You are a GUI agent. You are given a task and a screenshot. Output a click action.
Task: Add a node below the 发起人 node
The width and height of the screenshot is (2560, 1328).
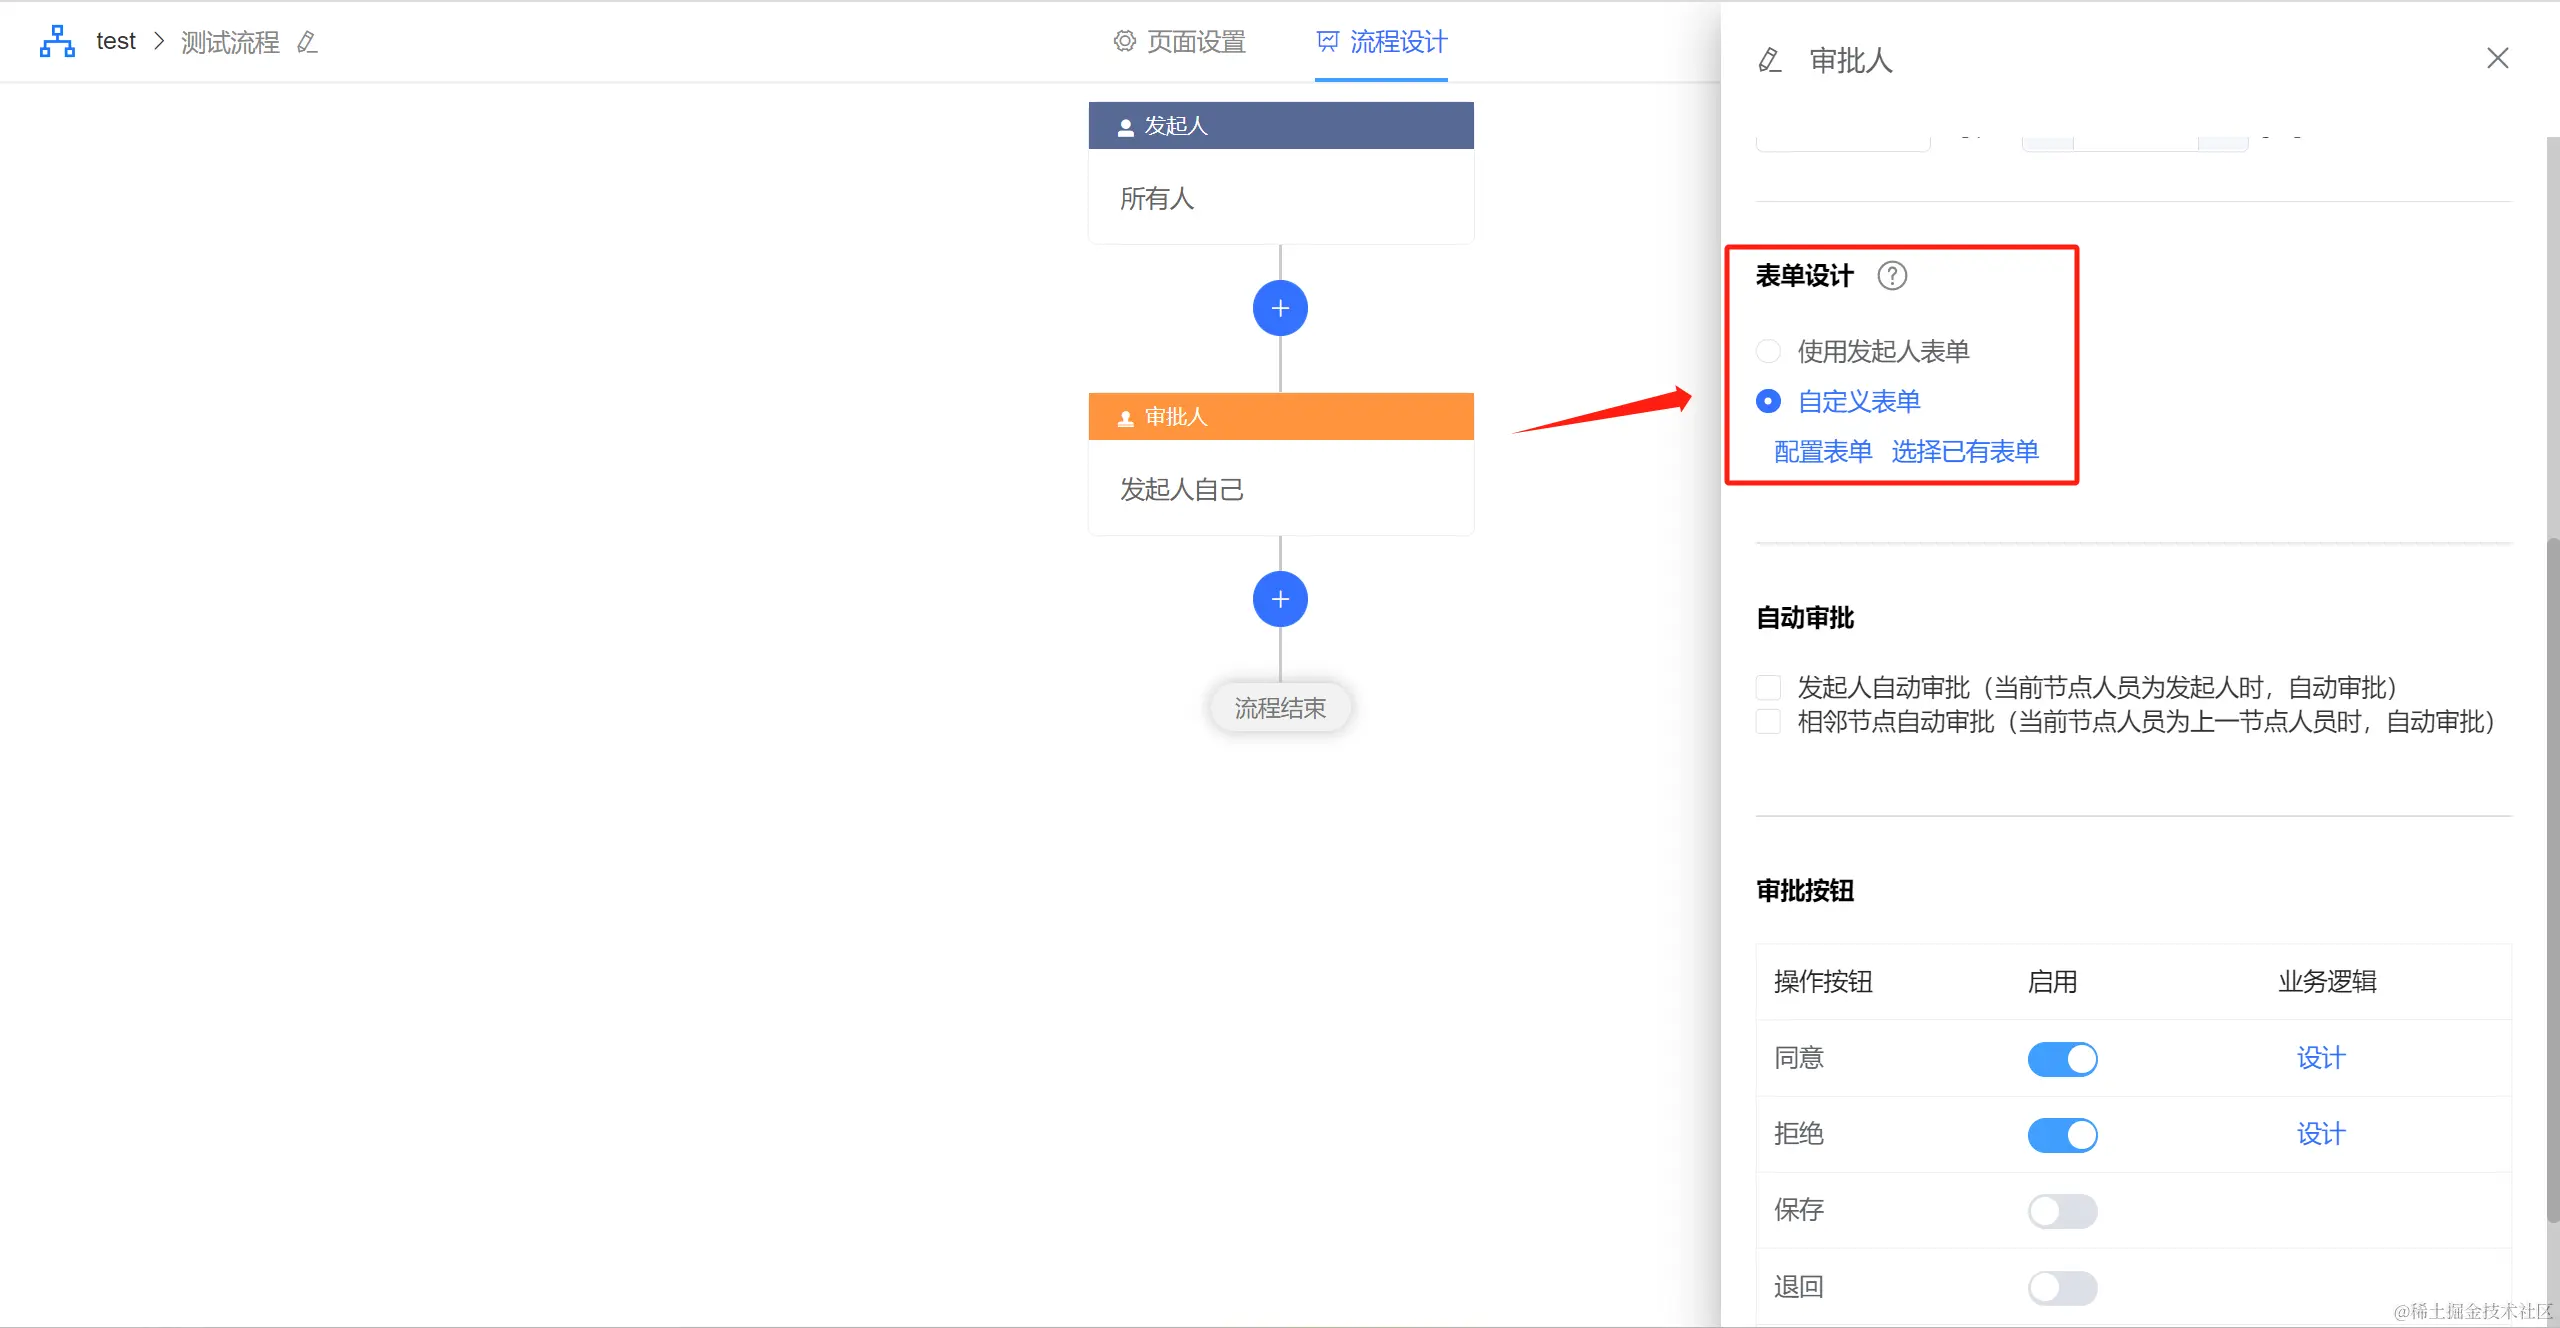pyautogui.click(x=1280, y=308)
